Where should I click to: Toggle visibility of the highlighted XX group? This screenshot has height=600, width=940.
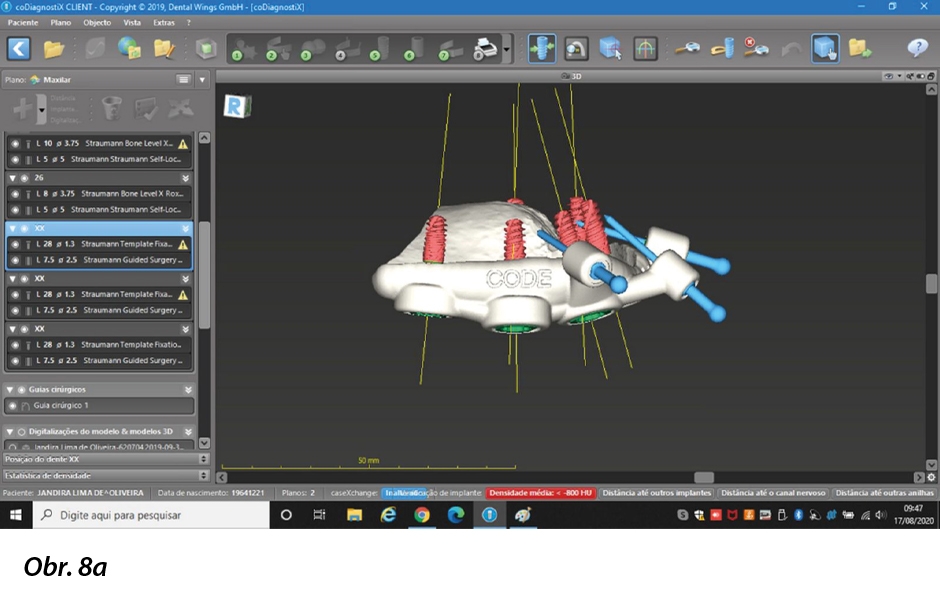(x=25, y=228)
